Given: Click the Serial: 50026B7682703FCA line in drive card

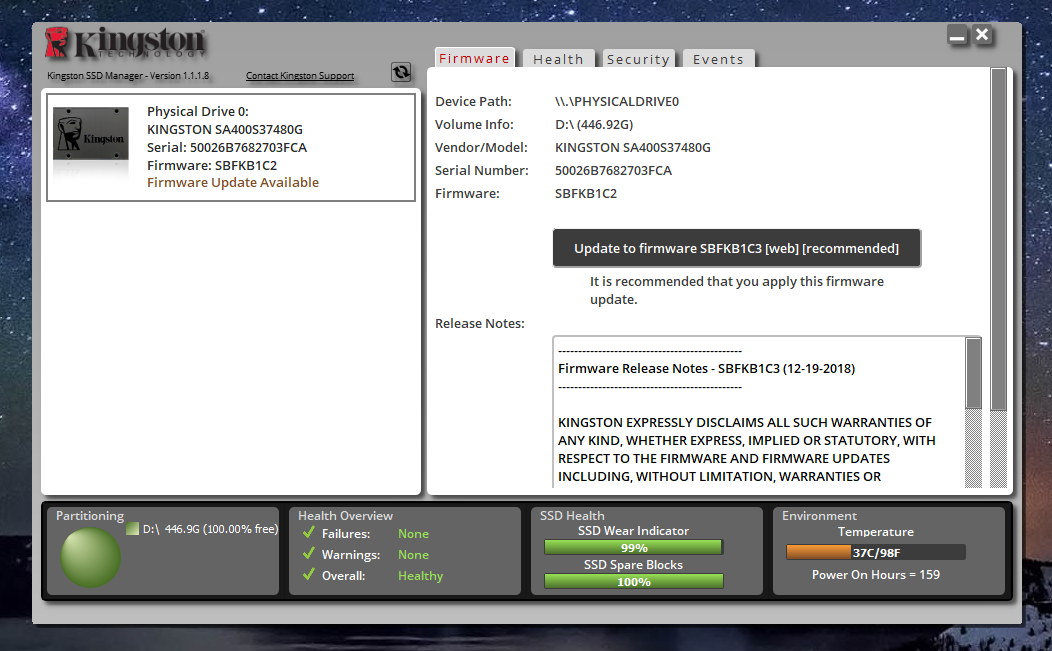Looking at the screenshot, I should pos(227,148).
